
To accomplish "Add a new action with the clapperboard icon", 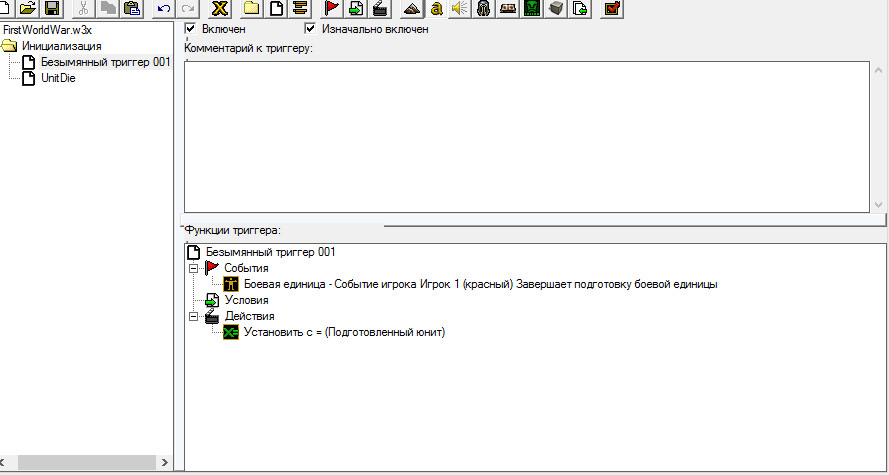I will [x=380, y=8].
